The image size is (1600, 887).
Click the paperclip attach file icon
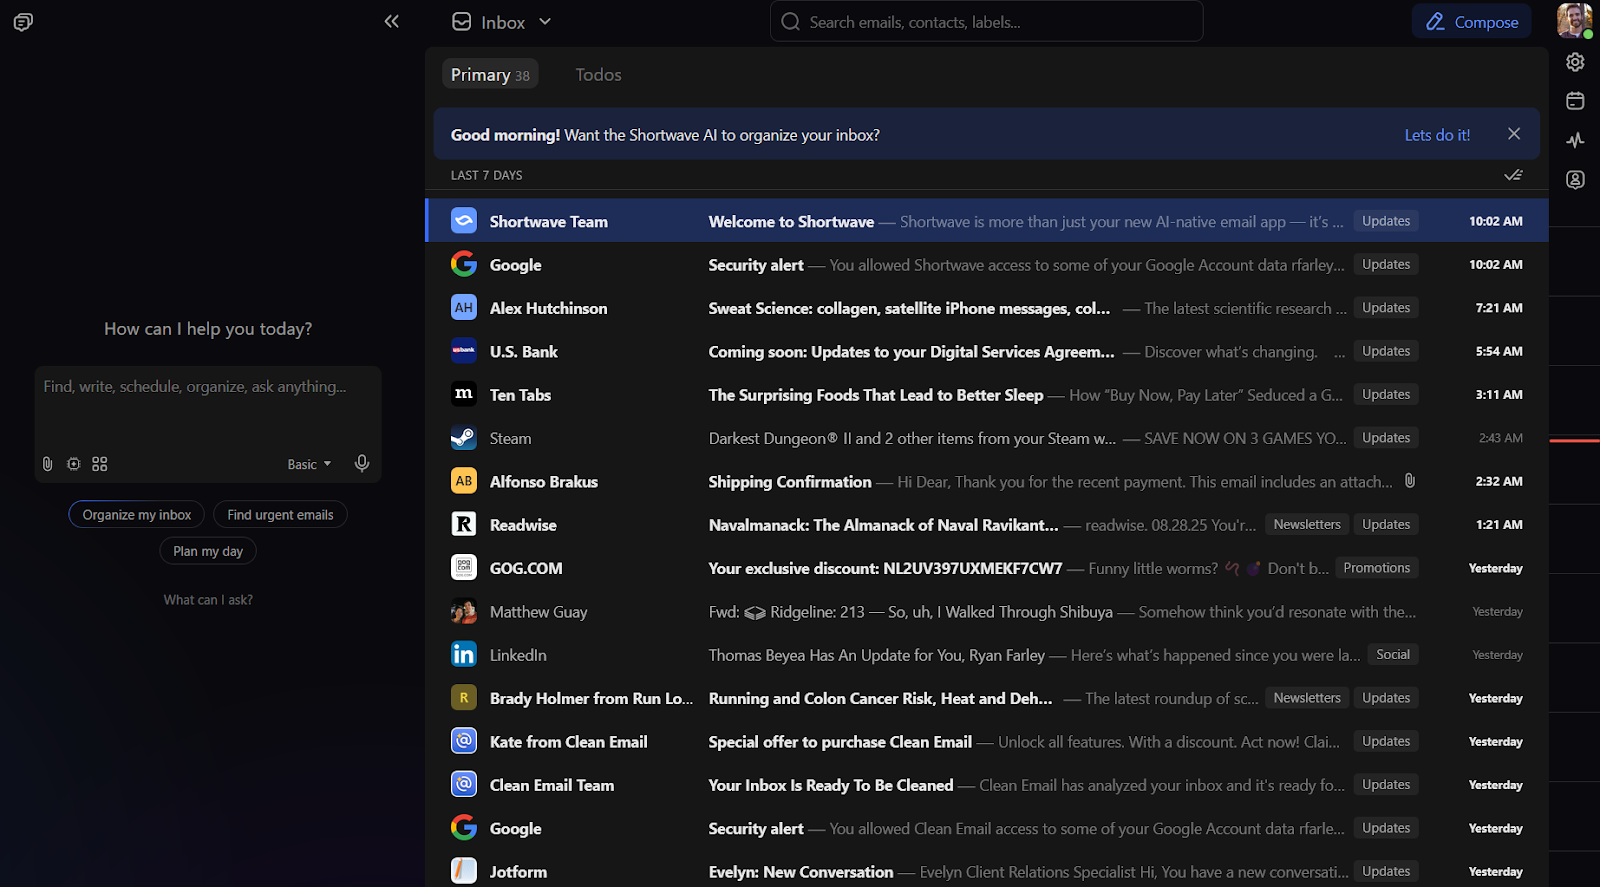pyautogui.click(x=47, y=464)
